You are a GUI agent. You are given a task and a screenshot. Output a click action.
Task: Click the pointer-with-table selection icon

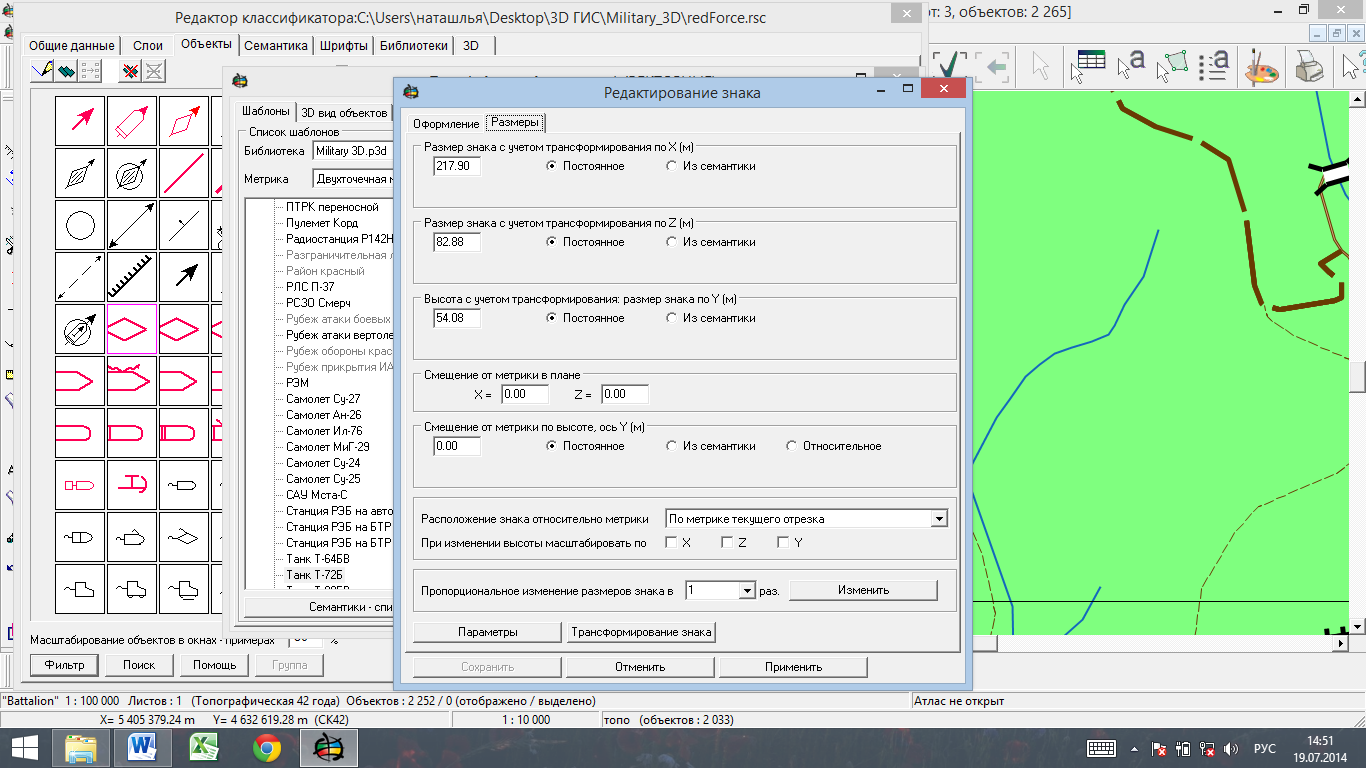(1087, 66)
